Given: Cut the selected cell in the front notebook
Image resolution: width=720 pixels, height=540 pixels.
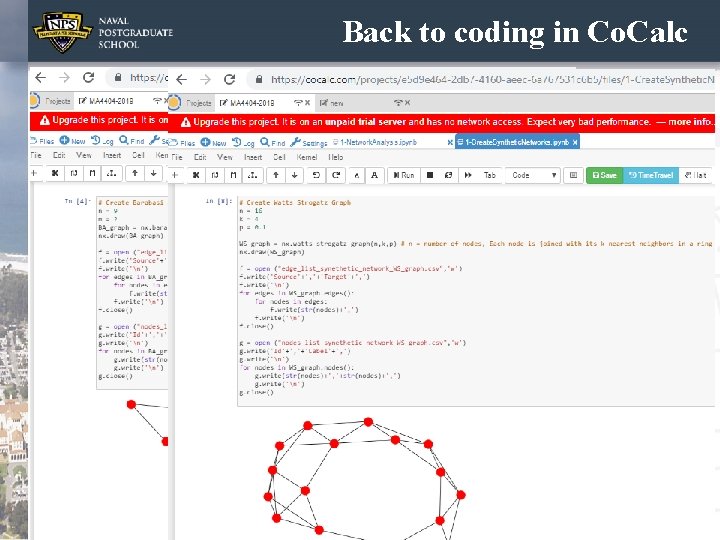Looking at the screenshot, I should [x=196, y=175].
